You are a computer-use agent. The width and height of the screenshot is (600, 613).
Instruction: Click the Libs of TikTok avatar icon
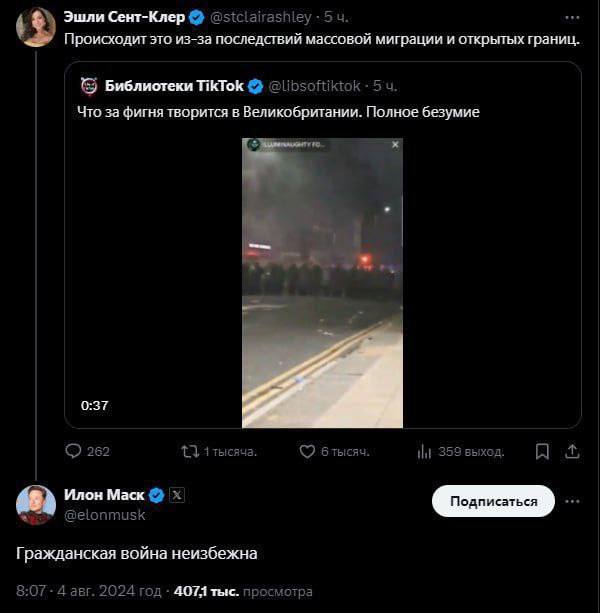coord(89,86)
